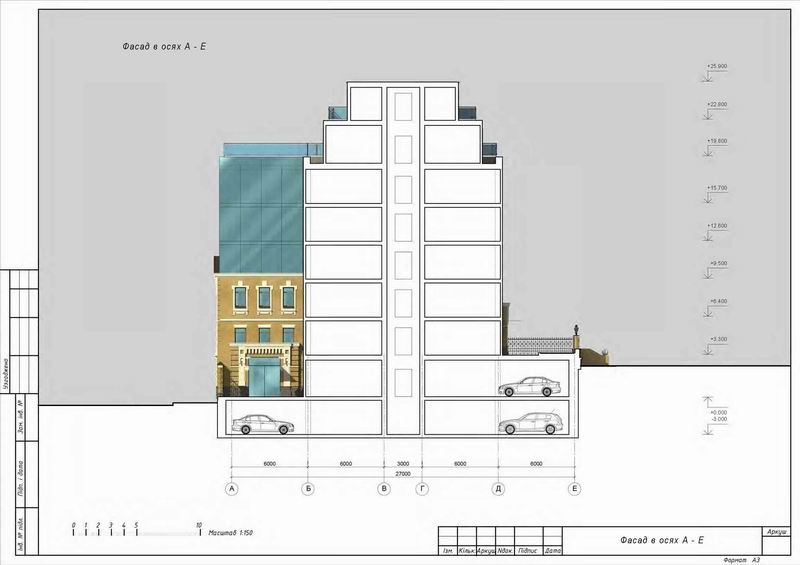The image size is (800, 565).
Task: Click the +15.700 elevation level mark
Action: (716, 188)
